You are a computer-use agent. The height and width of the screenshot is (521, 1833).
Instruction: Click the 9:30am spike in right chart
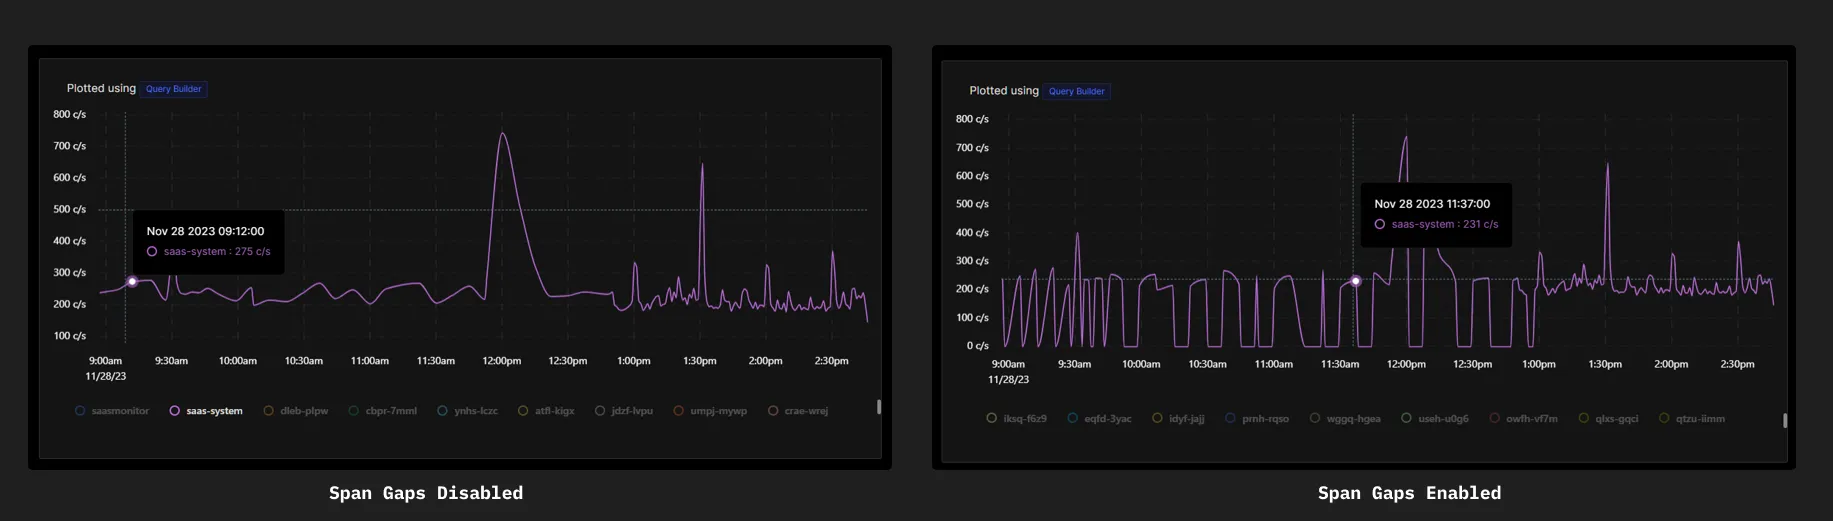point(1077,235)
